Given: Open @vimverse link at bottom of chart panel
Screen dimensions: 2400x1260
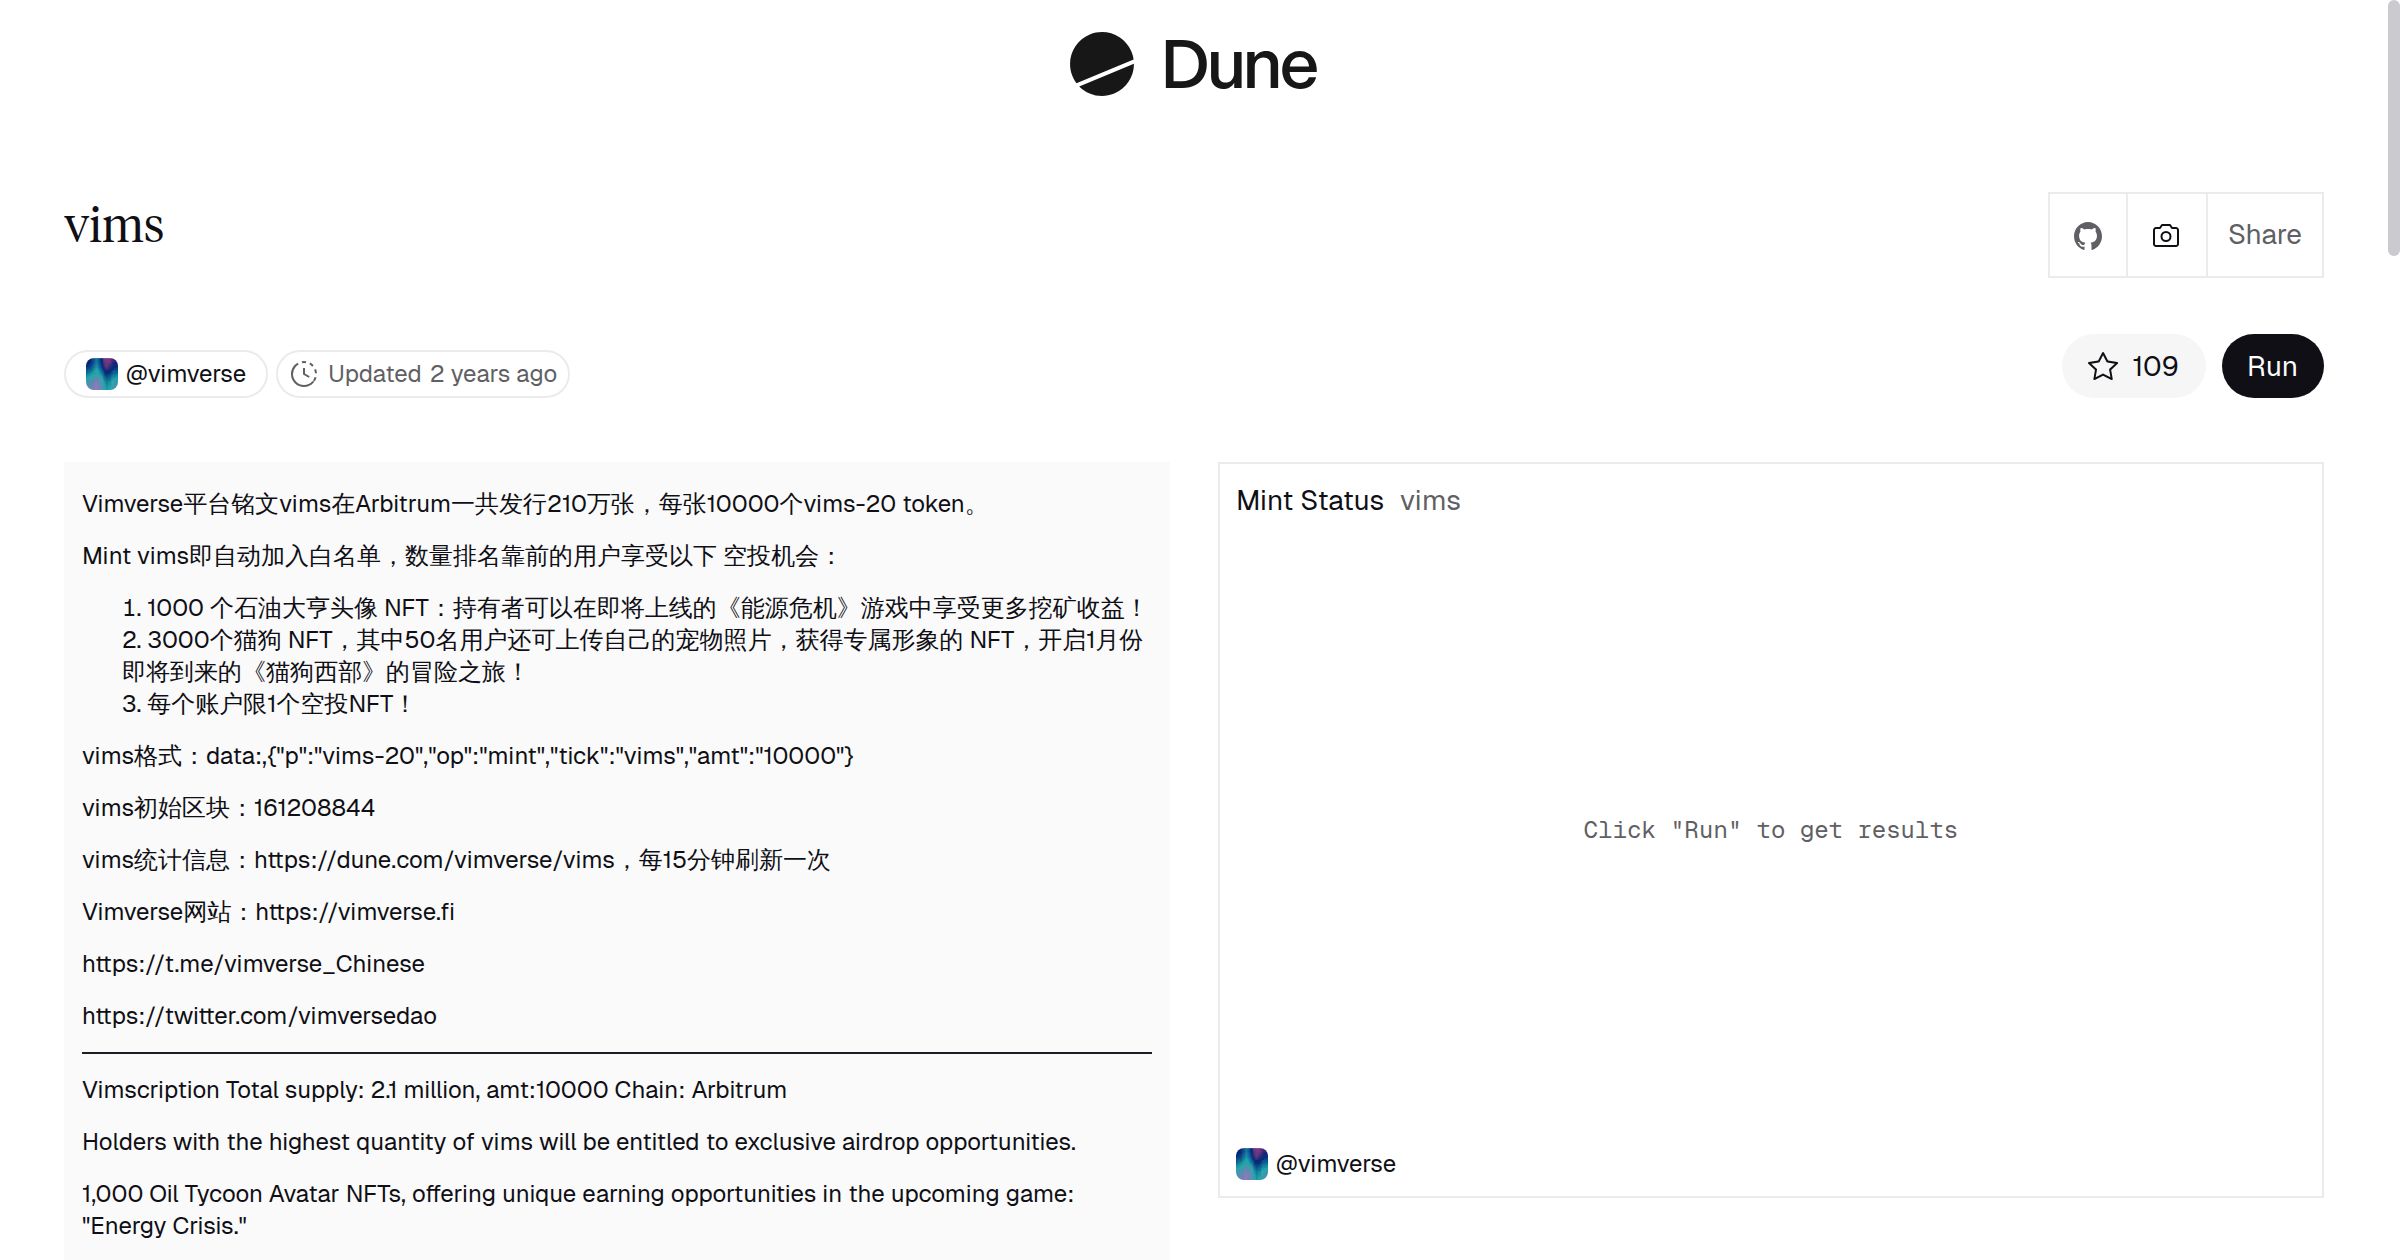Looking at the screenshot, I should click(1335, 1164).
